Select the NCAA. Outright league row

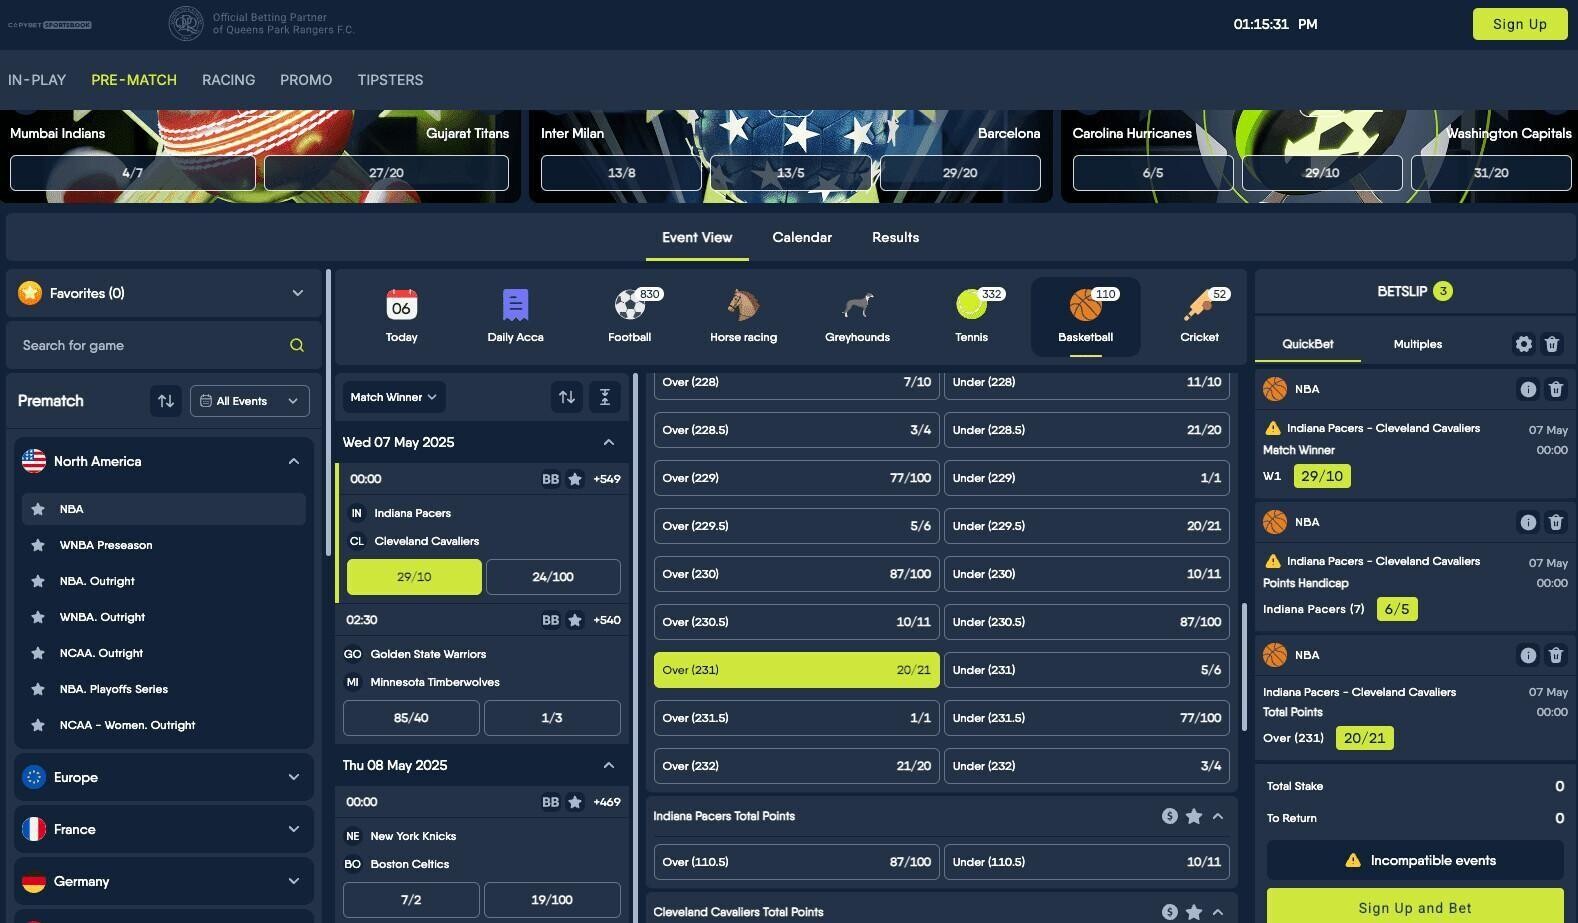tap(164, 653)
